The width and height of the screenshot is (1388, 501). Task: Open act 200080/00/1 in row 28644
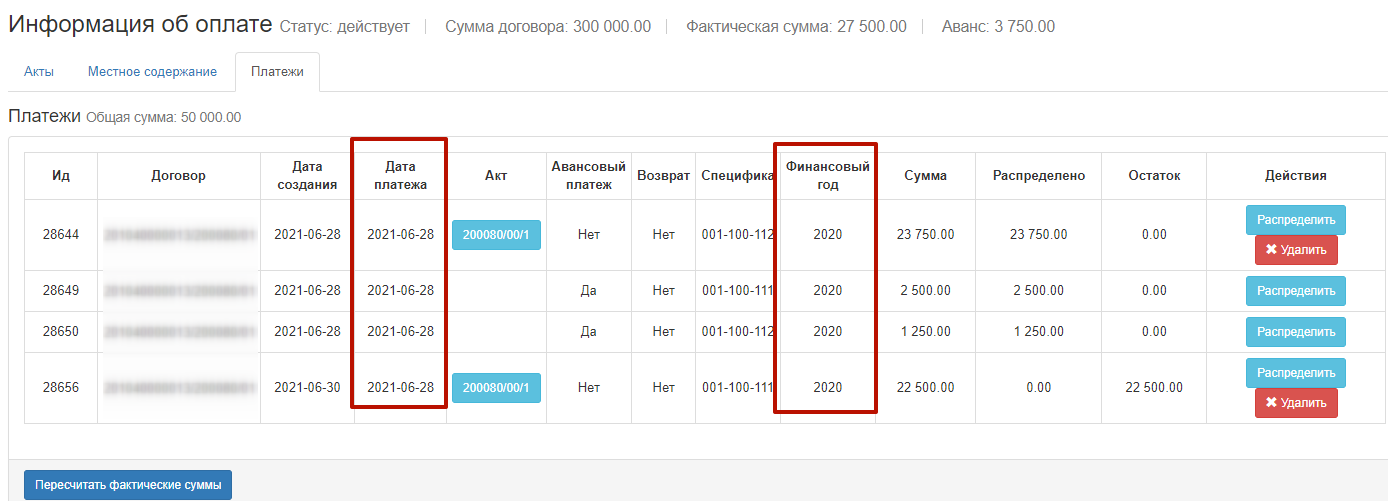(x=496, y=235)
